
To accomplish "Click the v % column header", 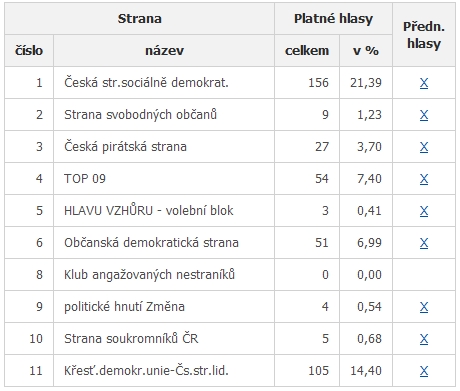I will pyautogui.click(x=366, y=51).
